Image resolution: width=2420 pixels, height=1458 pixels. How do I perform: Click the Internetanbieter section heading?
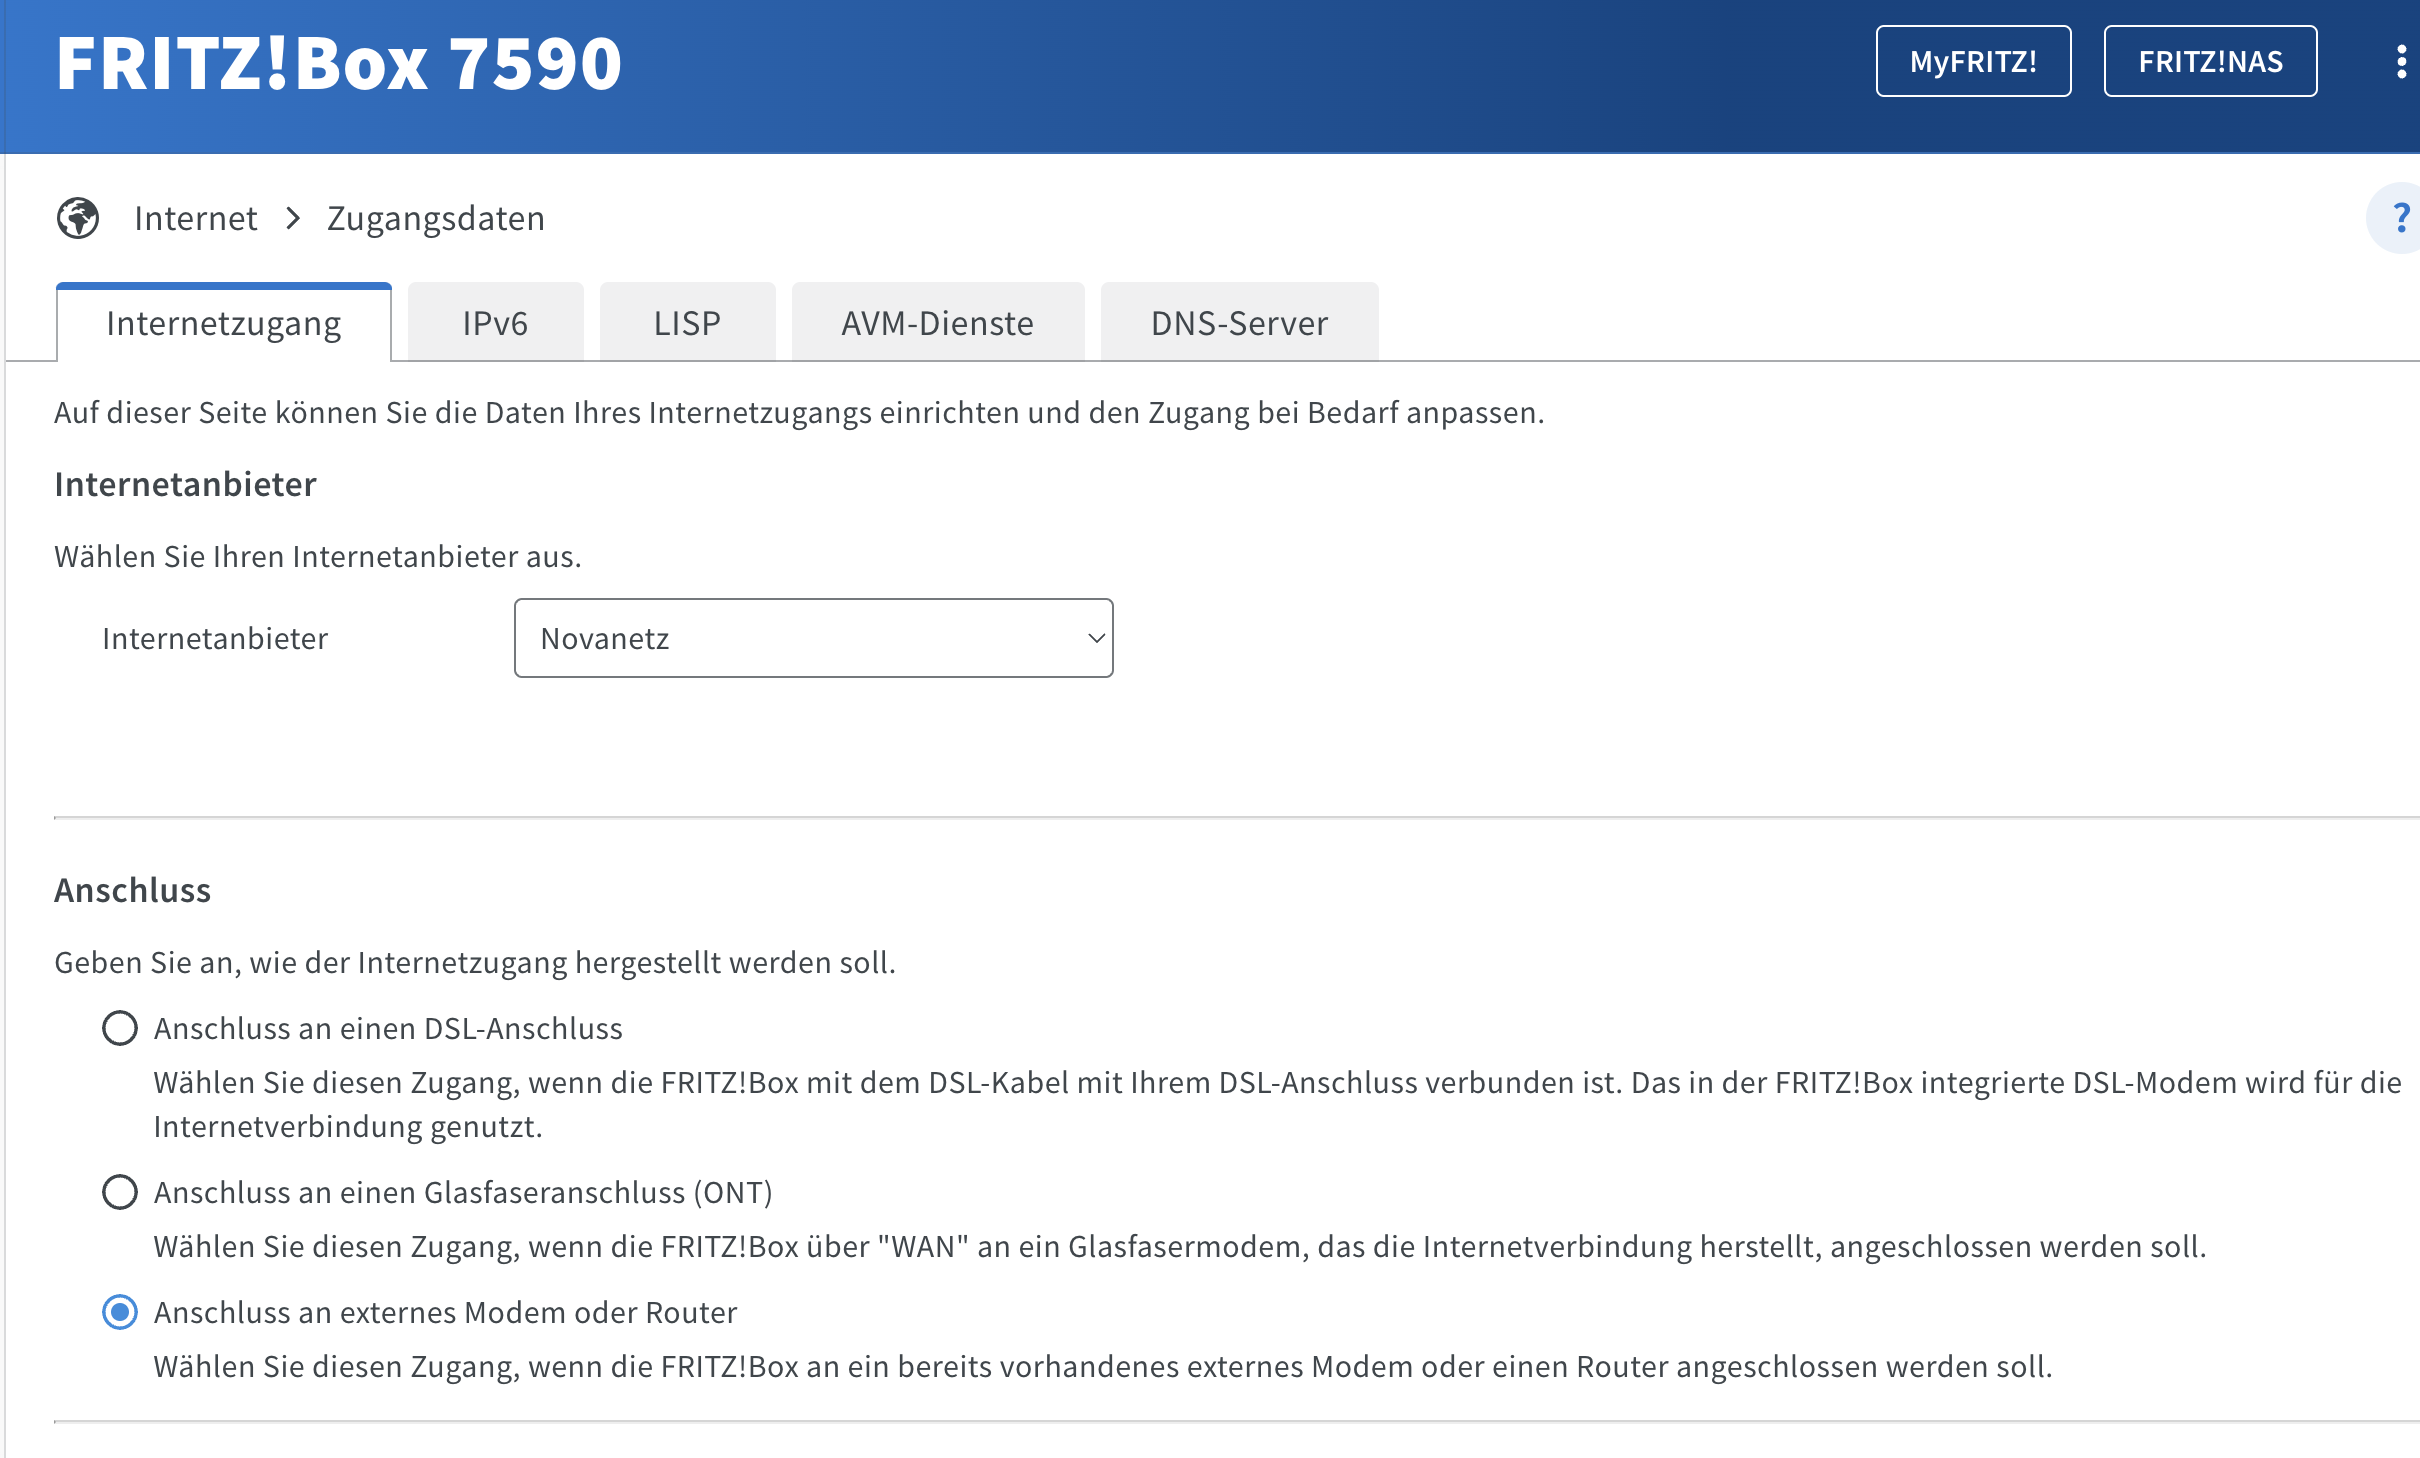[x=185, y=484]
